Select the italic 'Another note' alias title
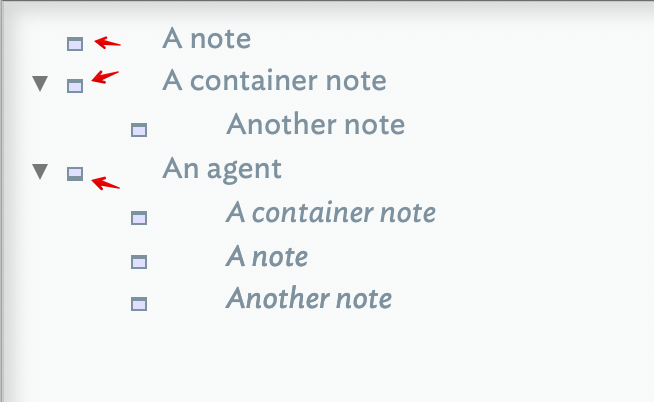The image size is (654, 402). click(308, 299)
